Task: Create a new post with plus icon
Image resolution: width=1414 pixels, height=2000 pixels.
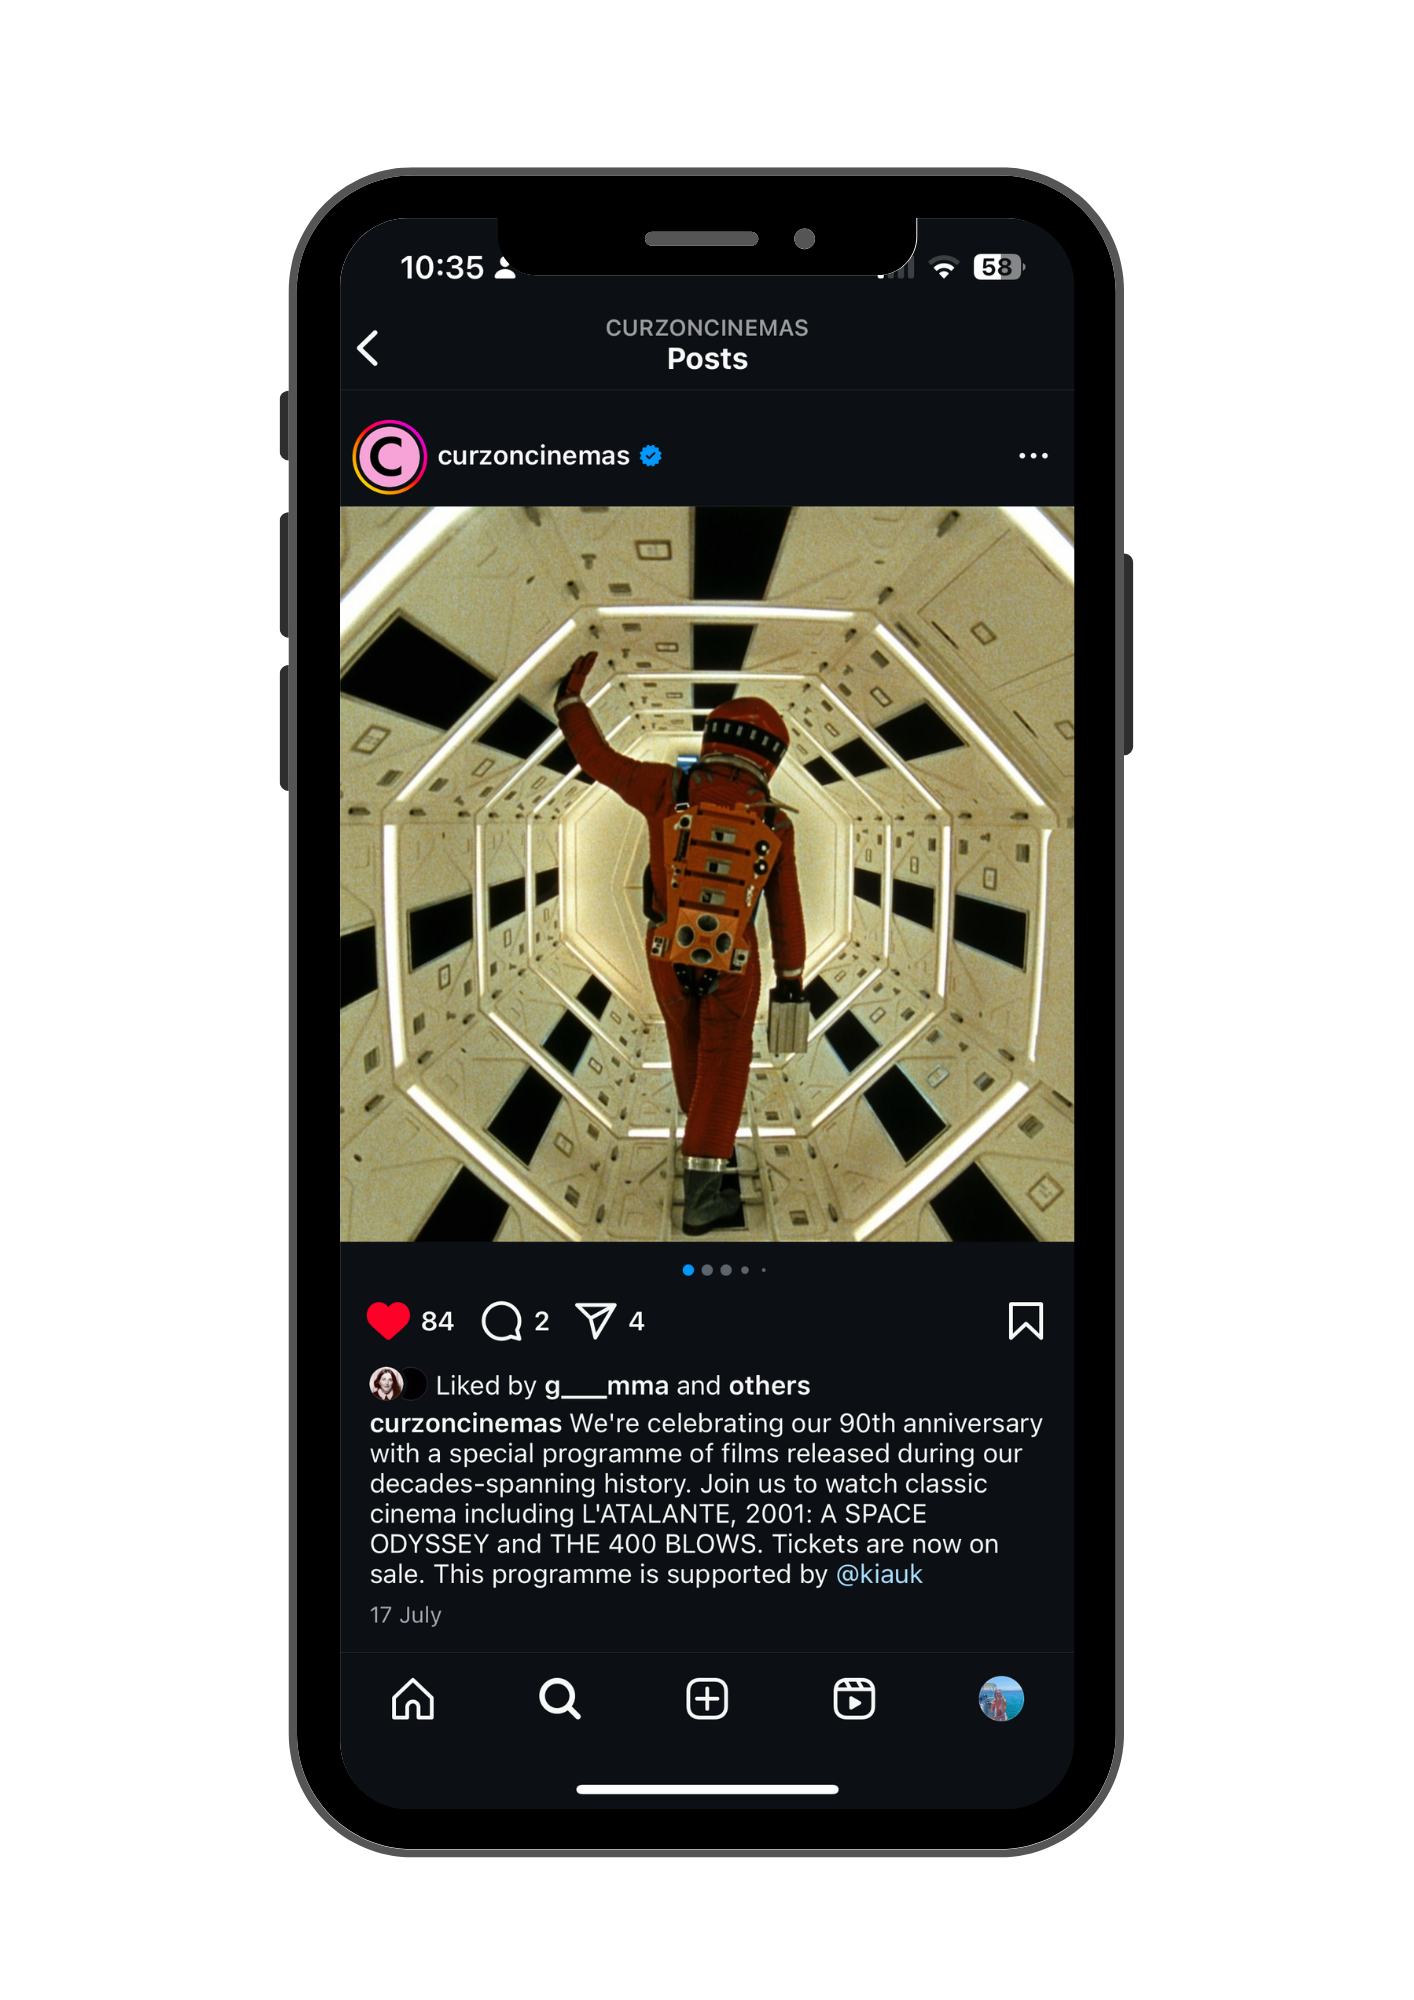Action: (x=707, y=1699)
